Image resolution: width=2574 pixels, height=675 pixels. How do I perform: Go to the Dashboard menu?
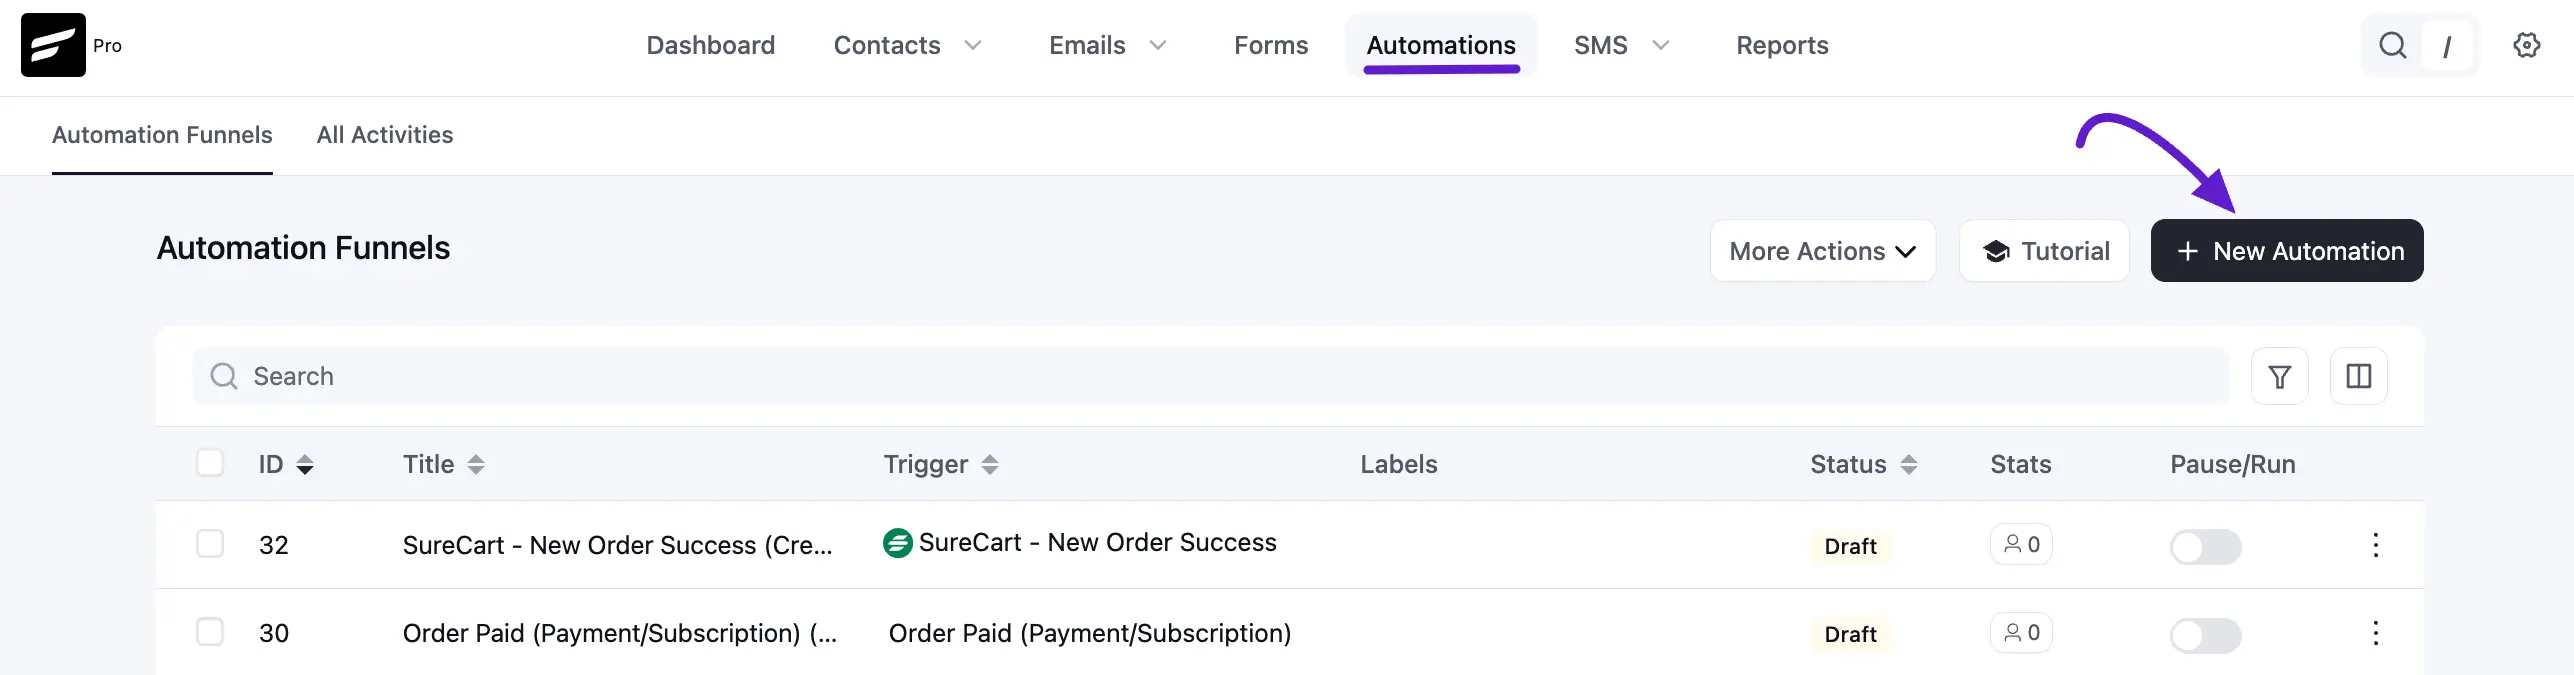711,46
